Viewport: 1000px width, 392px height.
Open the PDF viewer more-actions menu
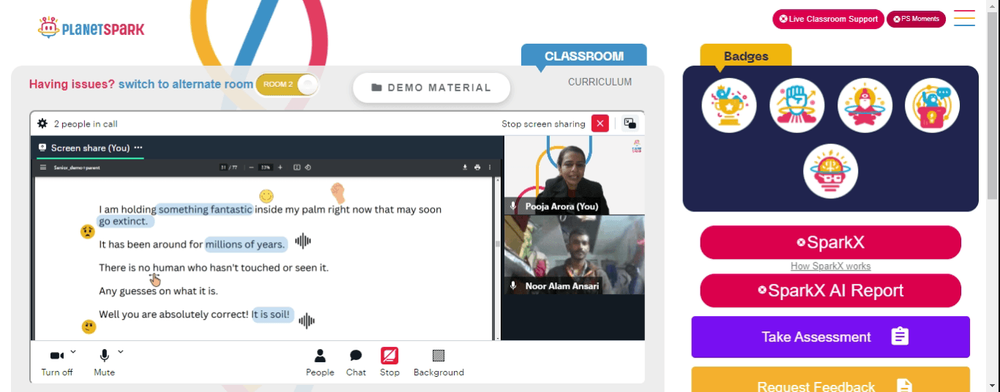pyautogui.click(x=490, y=168)
